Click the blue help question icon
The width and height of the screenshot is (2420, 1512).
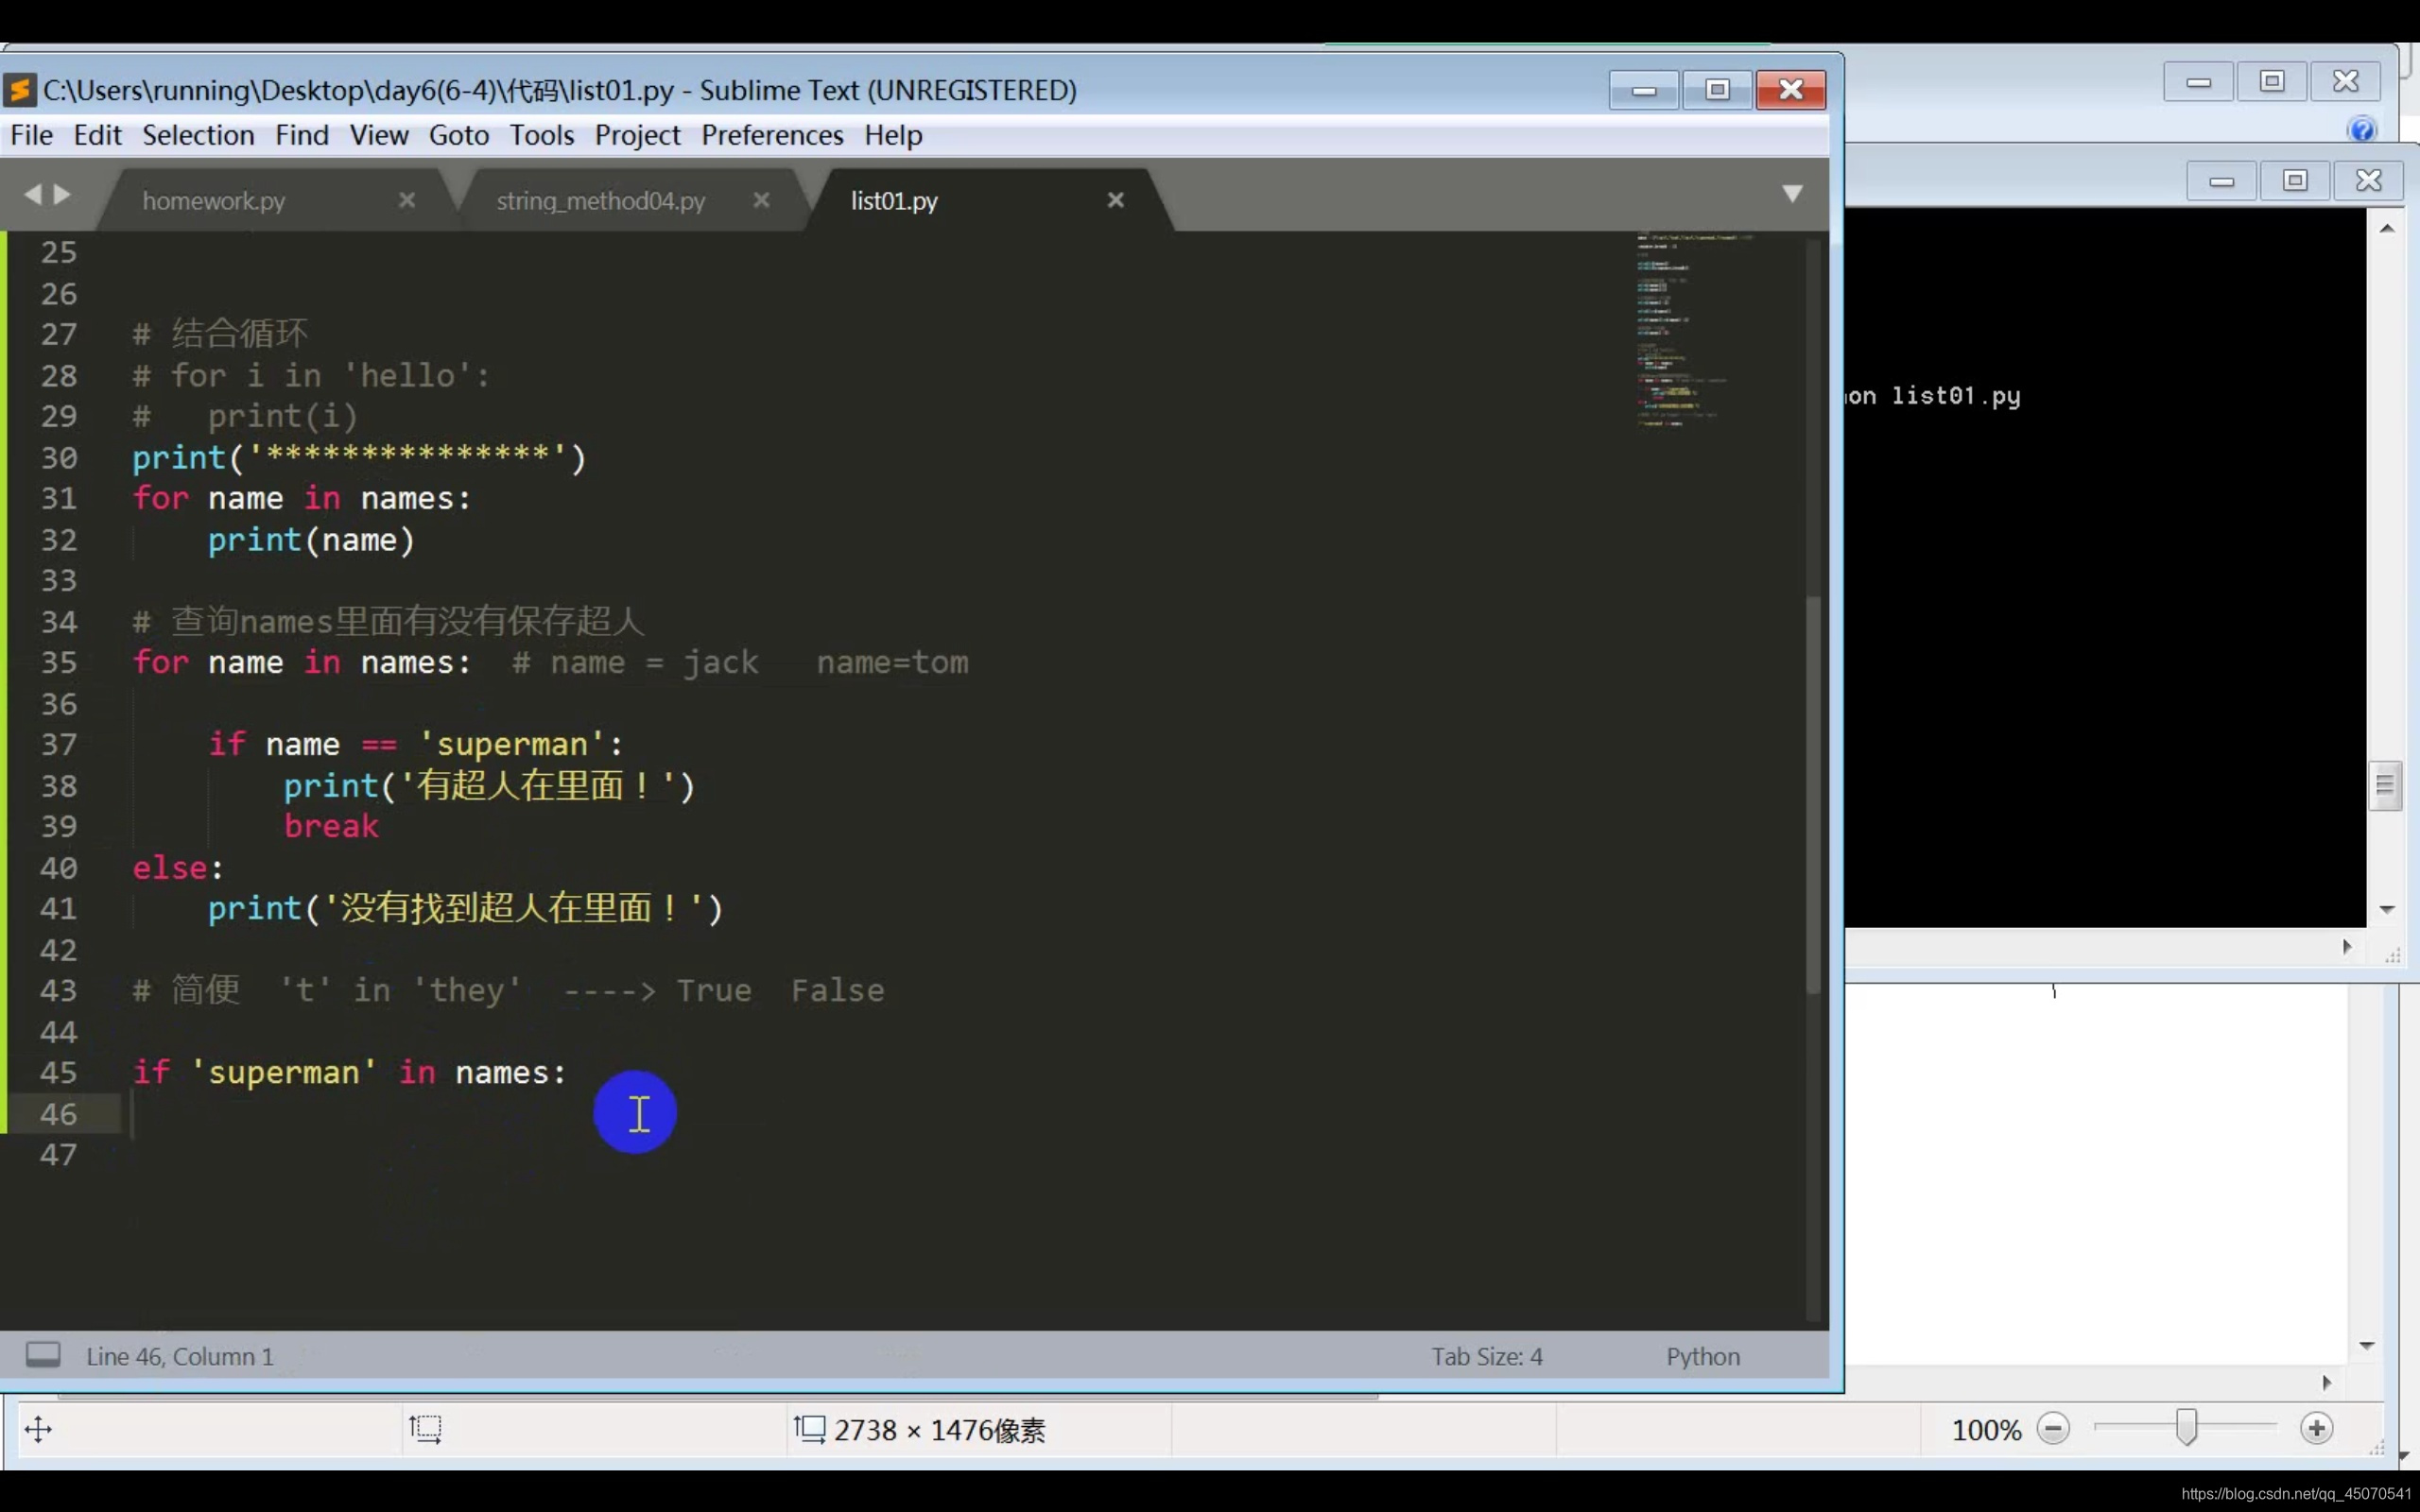click(2361, 129)
